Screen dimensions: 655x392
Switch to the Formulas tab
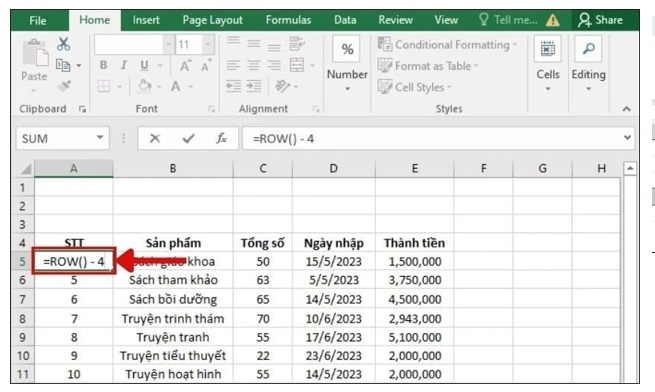[288, 20]
